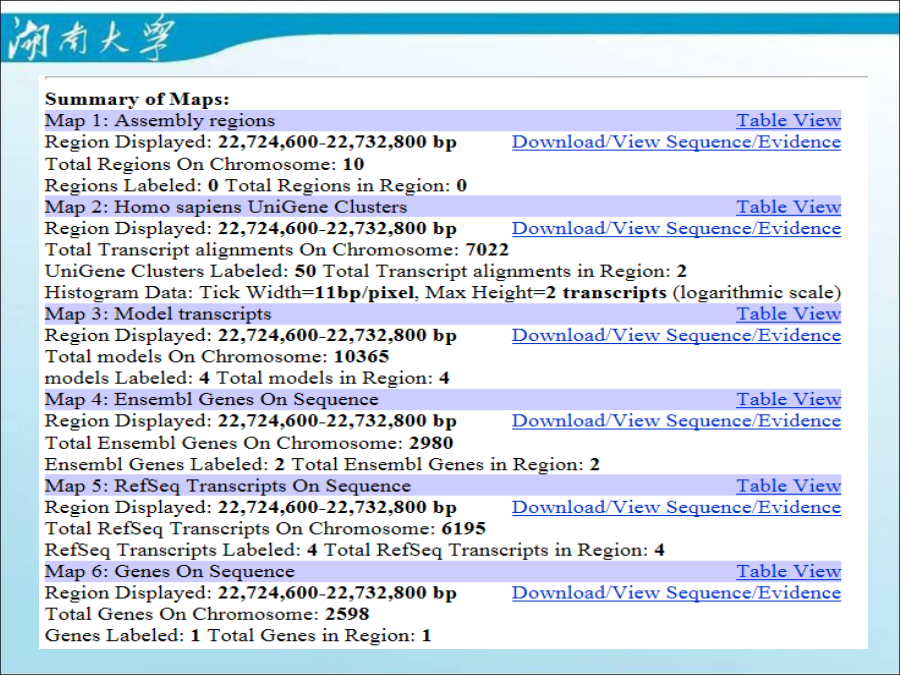
Task: Click the 'Summary of Maps:' heading
Action: click(x=137, y=99)
